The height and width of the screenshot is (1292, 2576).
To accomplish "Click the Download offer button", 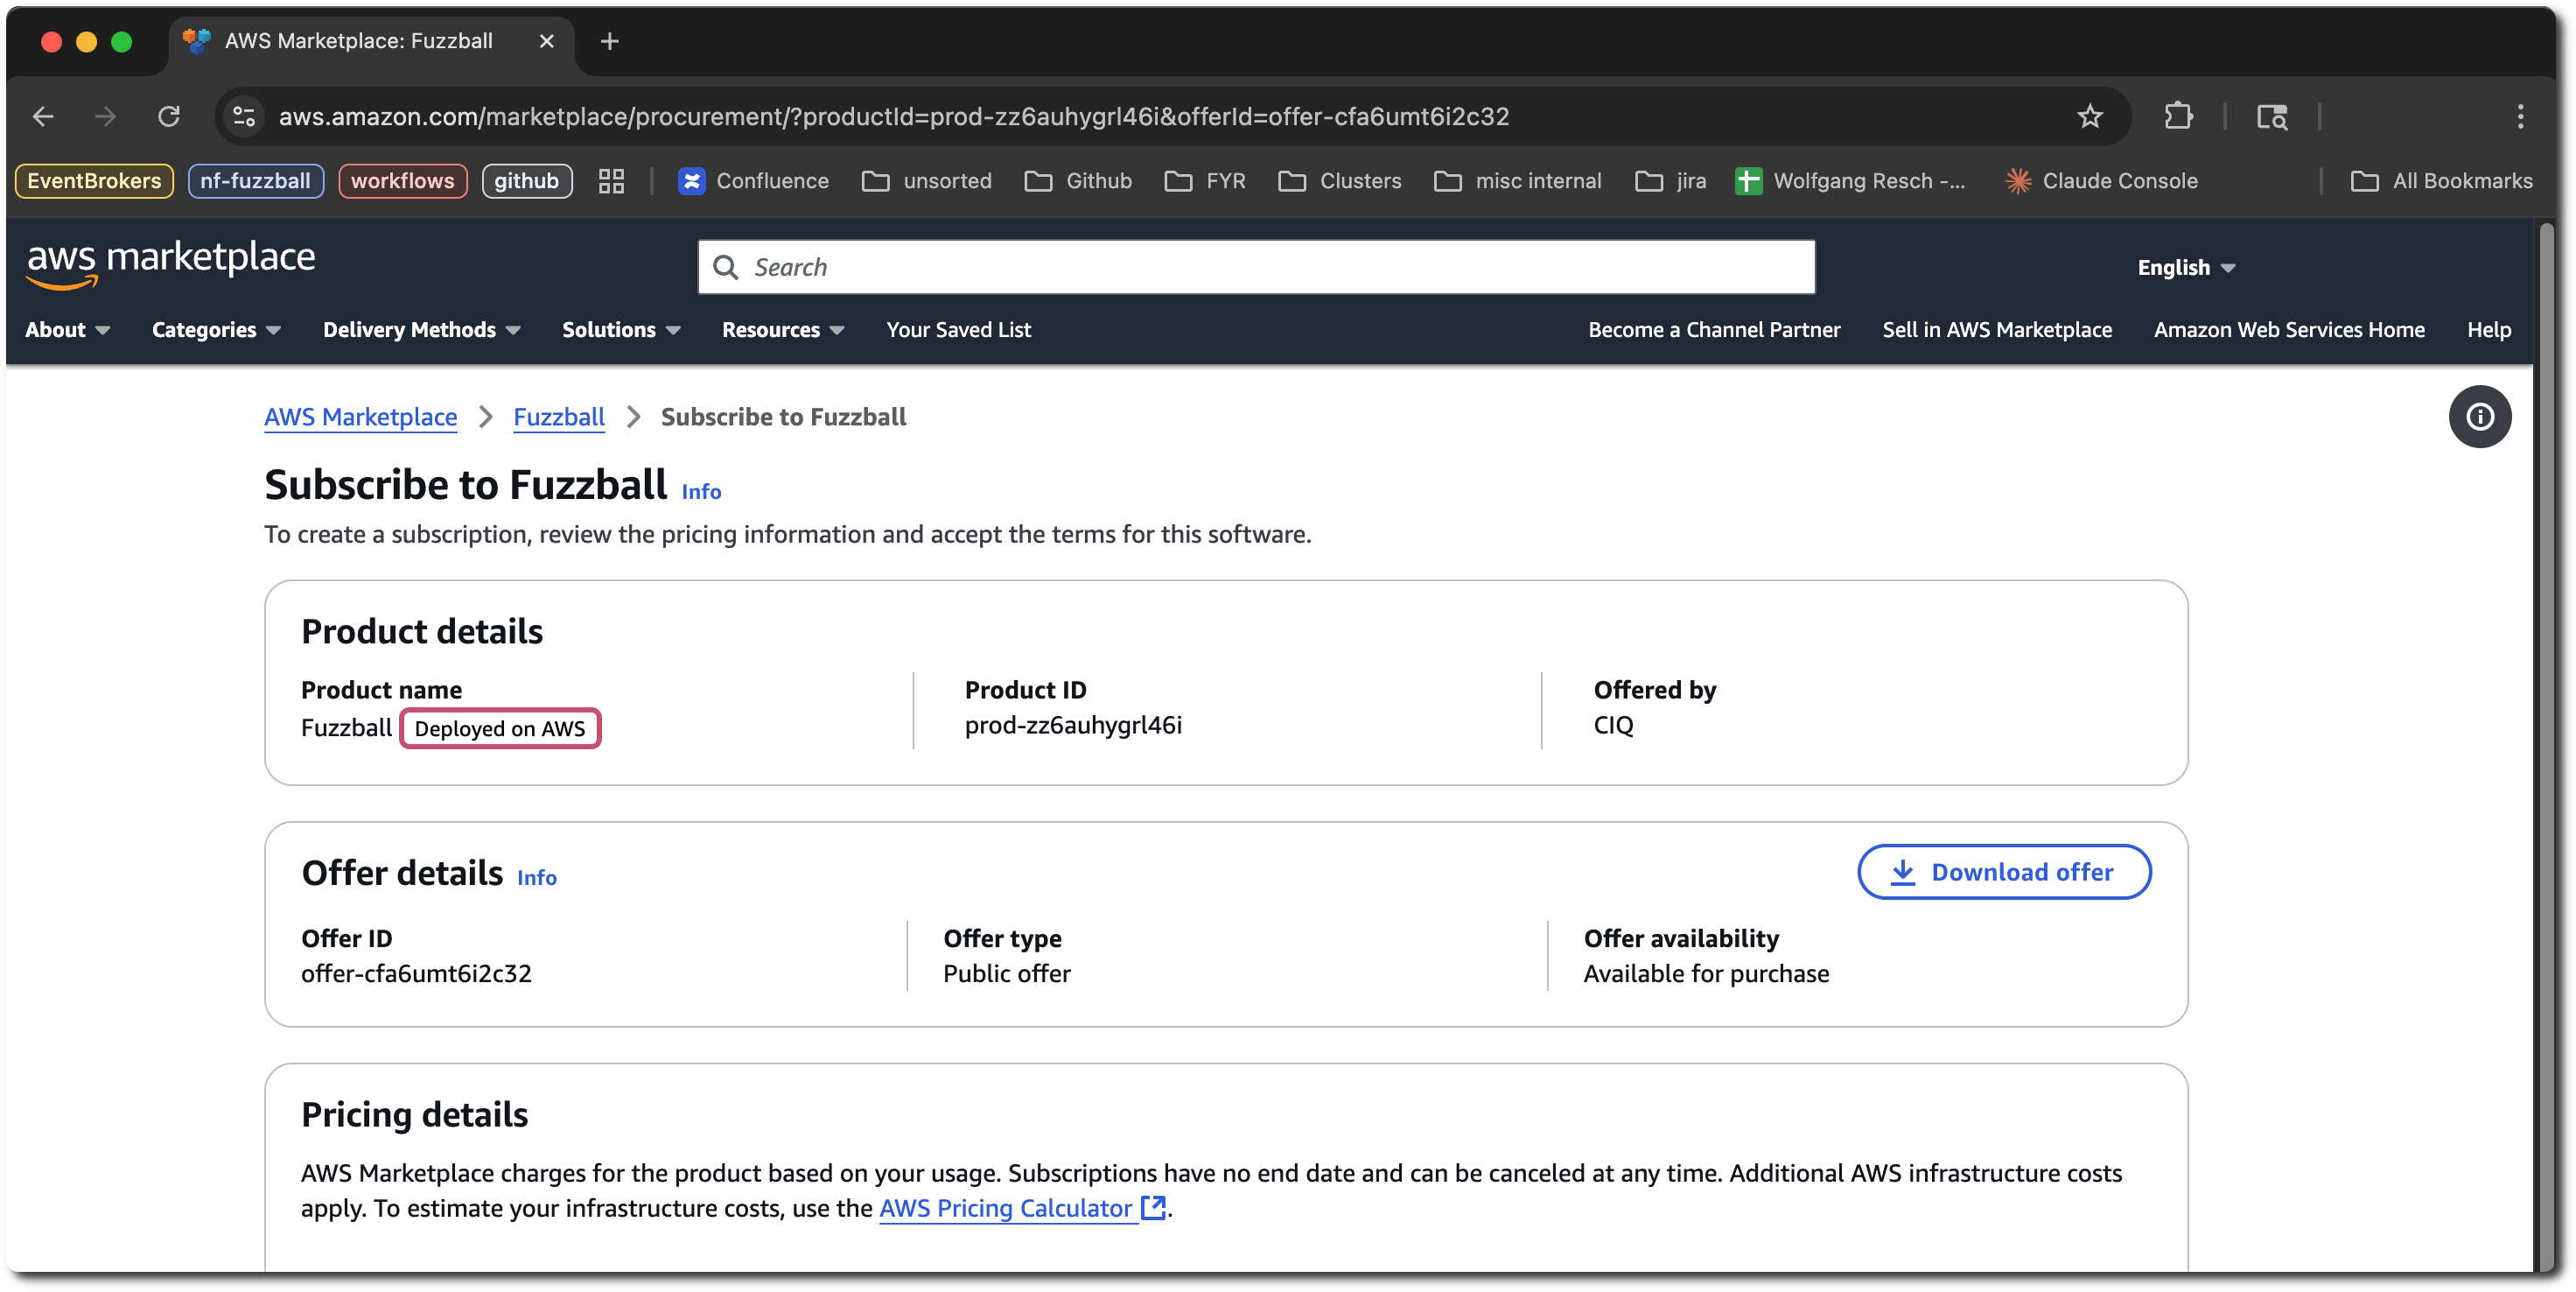I will (2003, 872).
